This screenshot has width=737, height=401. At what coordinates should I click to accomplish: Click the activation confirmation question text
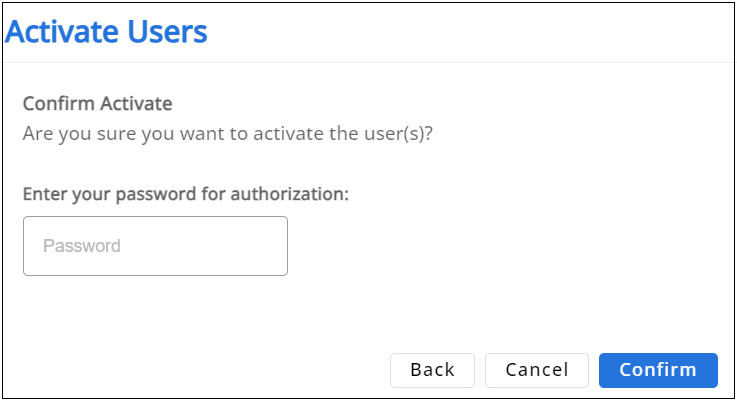point(227,134)
